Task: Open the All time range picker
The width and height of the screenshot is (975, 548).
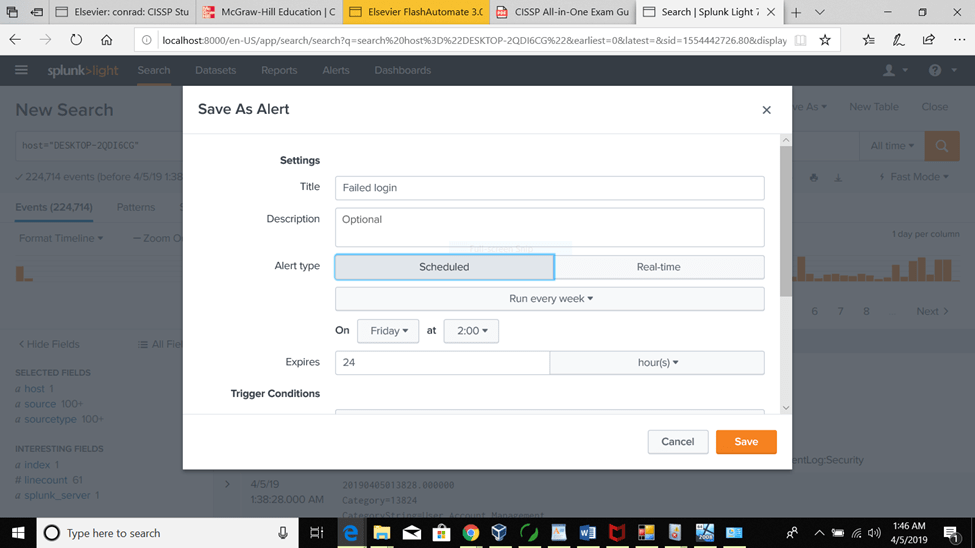Action: [x=892, y=146]
